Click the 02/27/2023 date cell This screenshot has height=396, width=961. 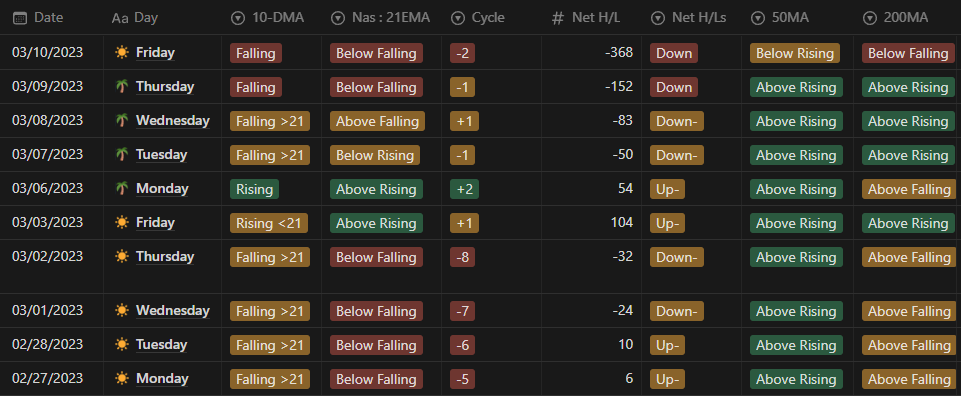(x=47, y=379)
